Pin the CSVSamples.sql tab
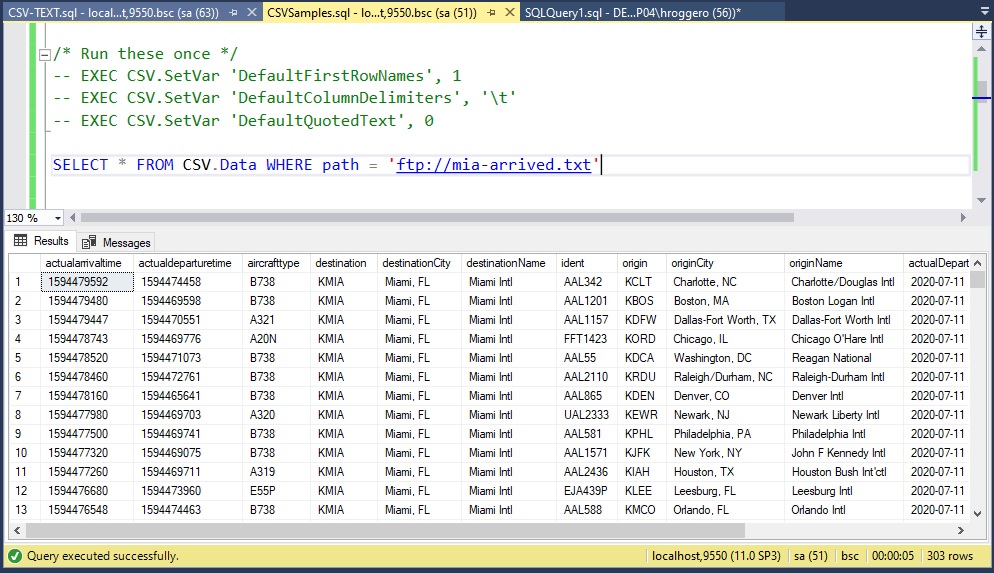The image size is (994, 573). [x=491, y=12]
